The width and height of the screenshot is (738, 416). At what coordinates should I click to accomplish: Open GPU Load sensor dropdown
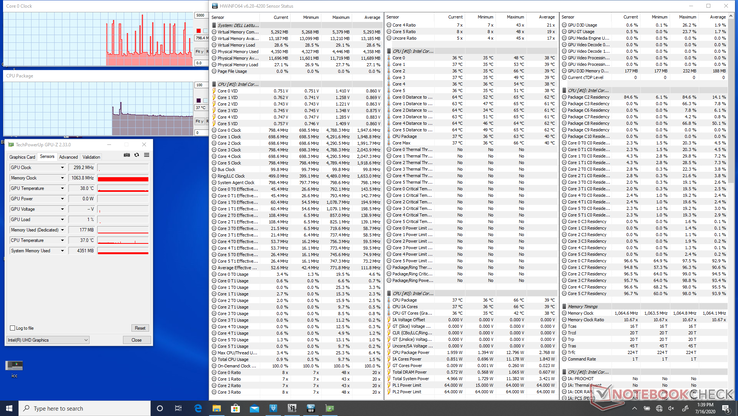[62, 219]
